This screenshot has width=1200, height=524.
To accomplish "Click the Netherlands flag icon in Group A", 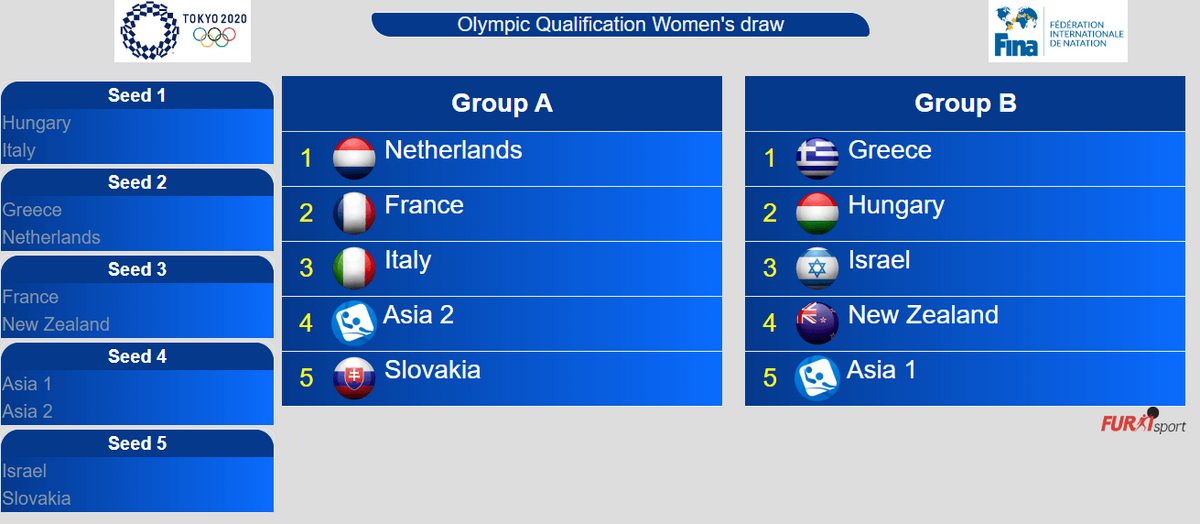I will tap(353, 158).
